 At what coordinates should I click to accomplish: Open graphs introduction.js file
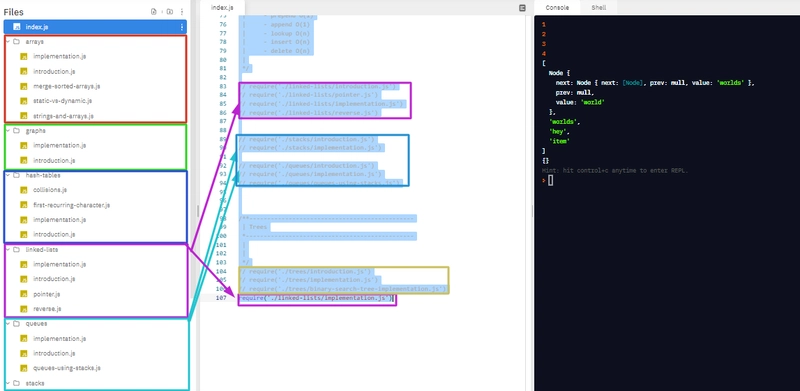point(54,160)
